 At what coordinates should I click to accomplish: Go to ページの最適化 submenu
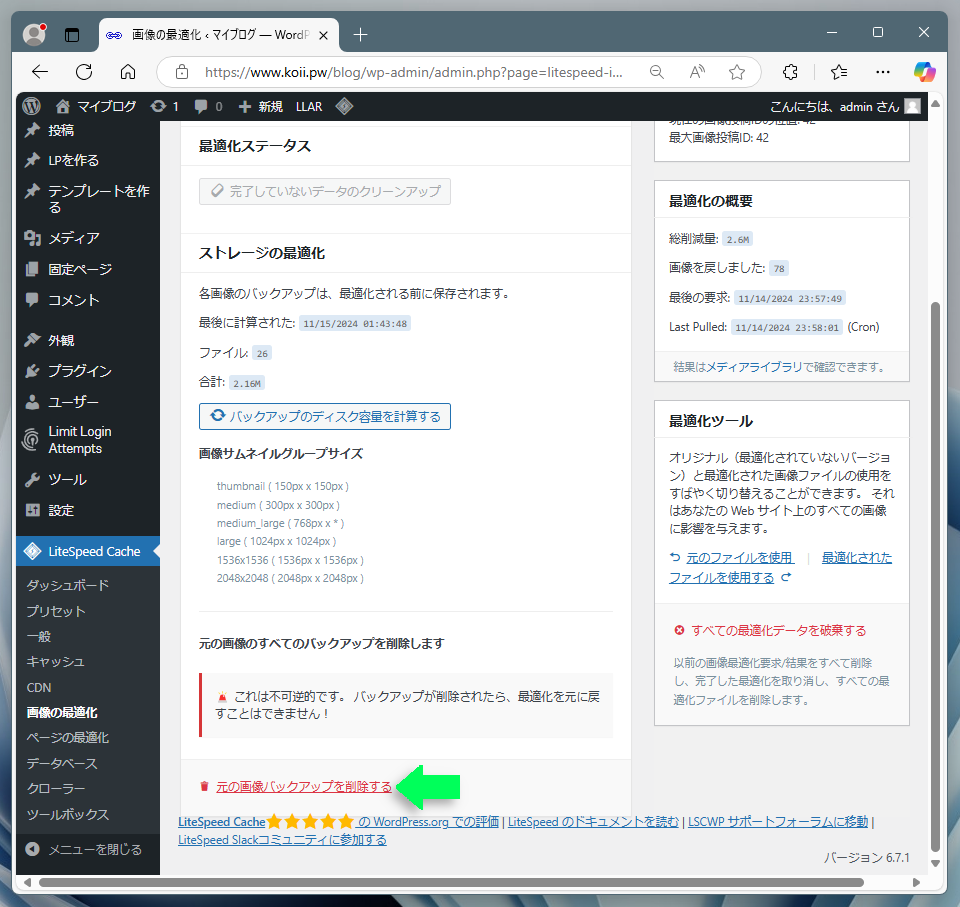coord(67,738)
